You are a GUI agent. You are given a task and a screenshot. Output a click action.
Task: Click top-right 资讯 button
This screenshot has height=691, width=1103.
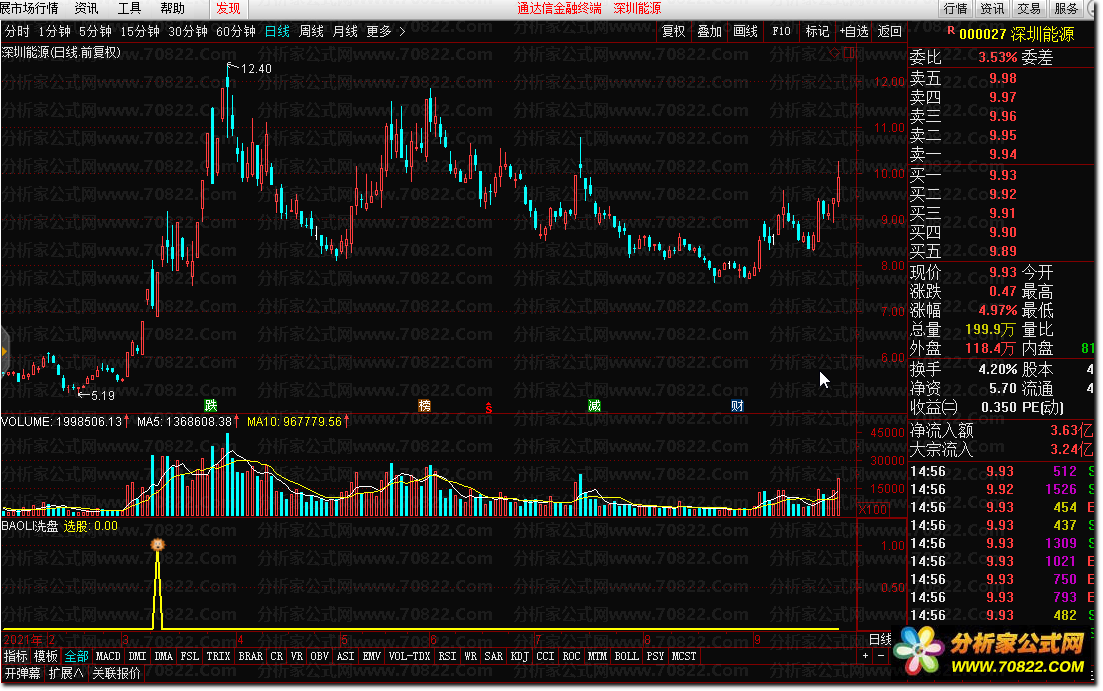992,8
